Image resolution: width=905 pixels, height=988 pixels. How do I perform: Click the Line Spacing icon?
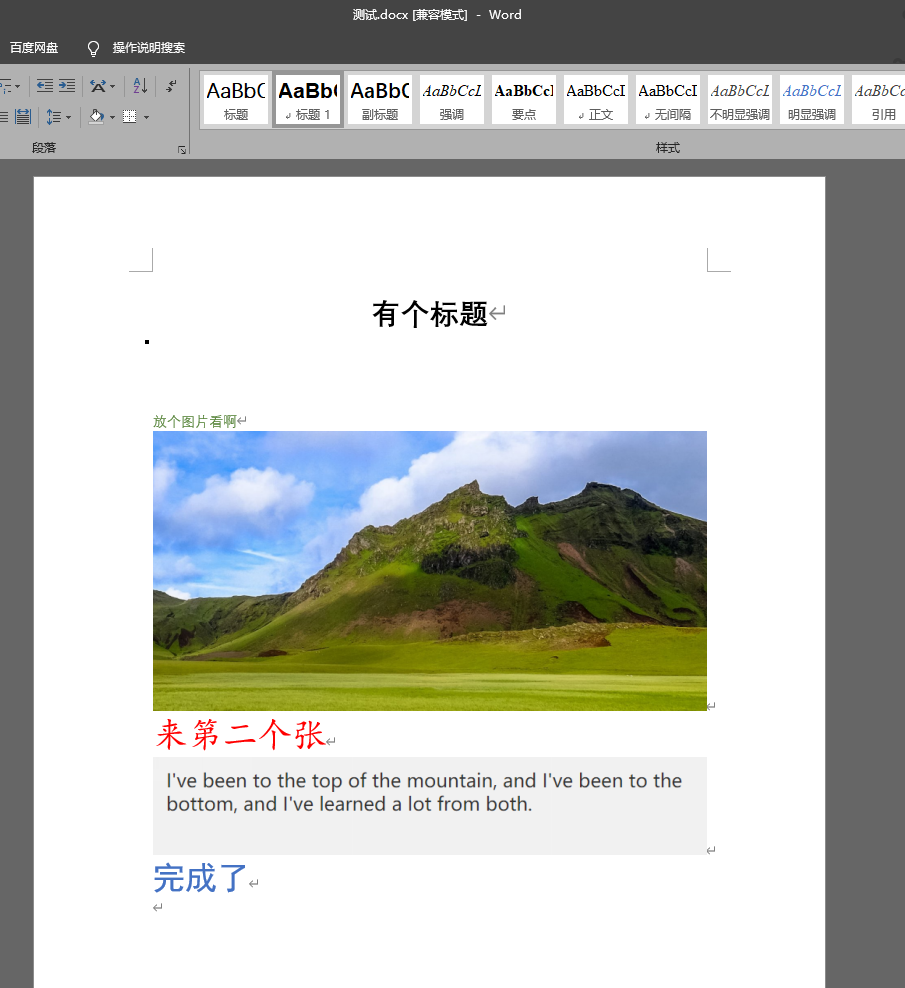click(54, 116)
